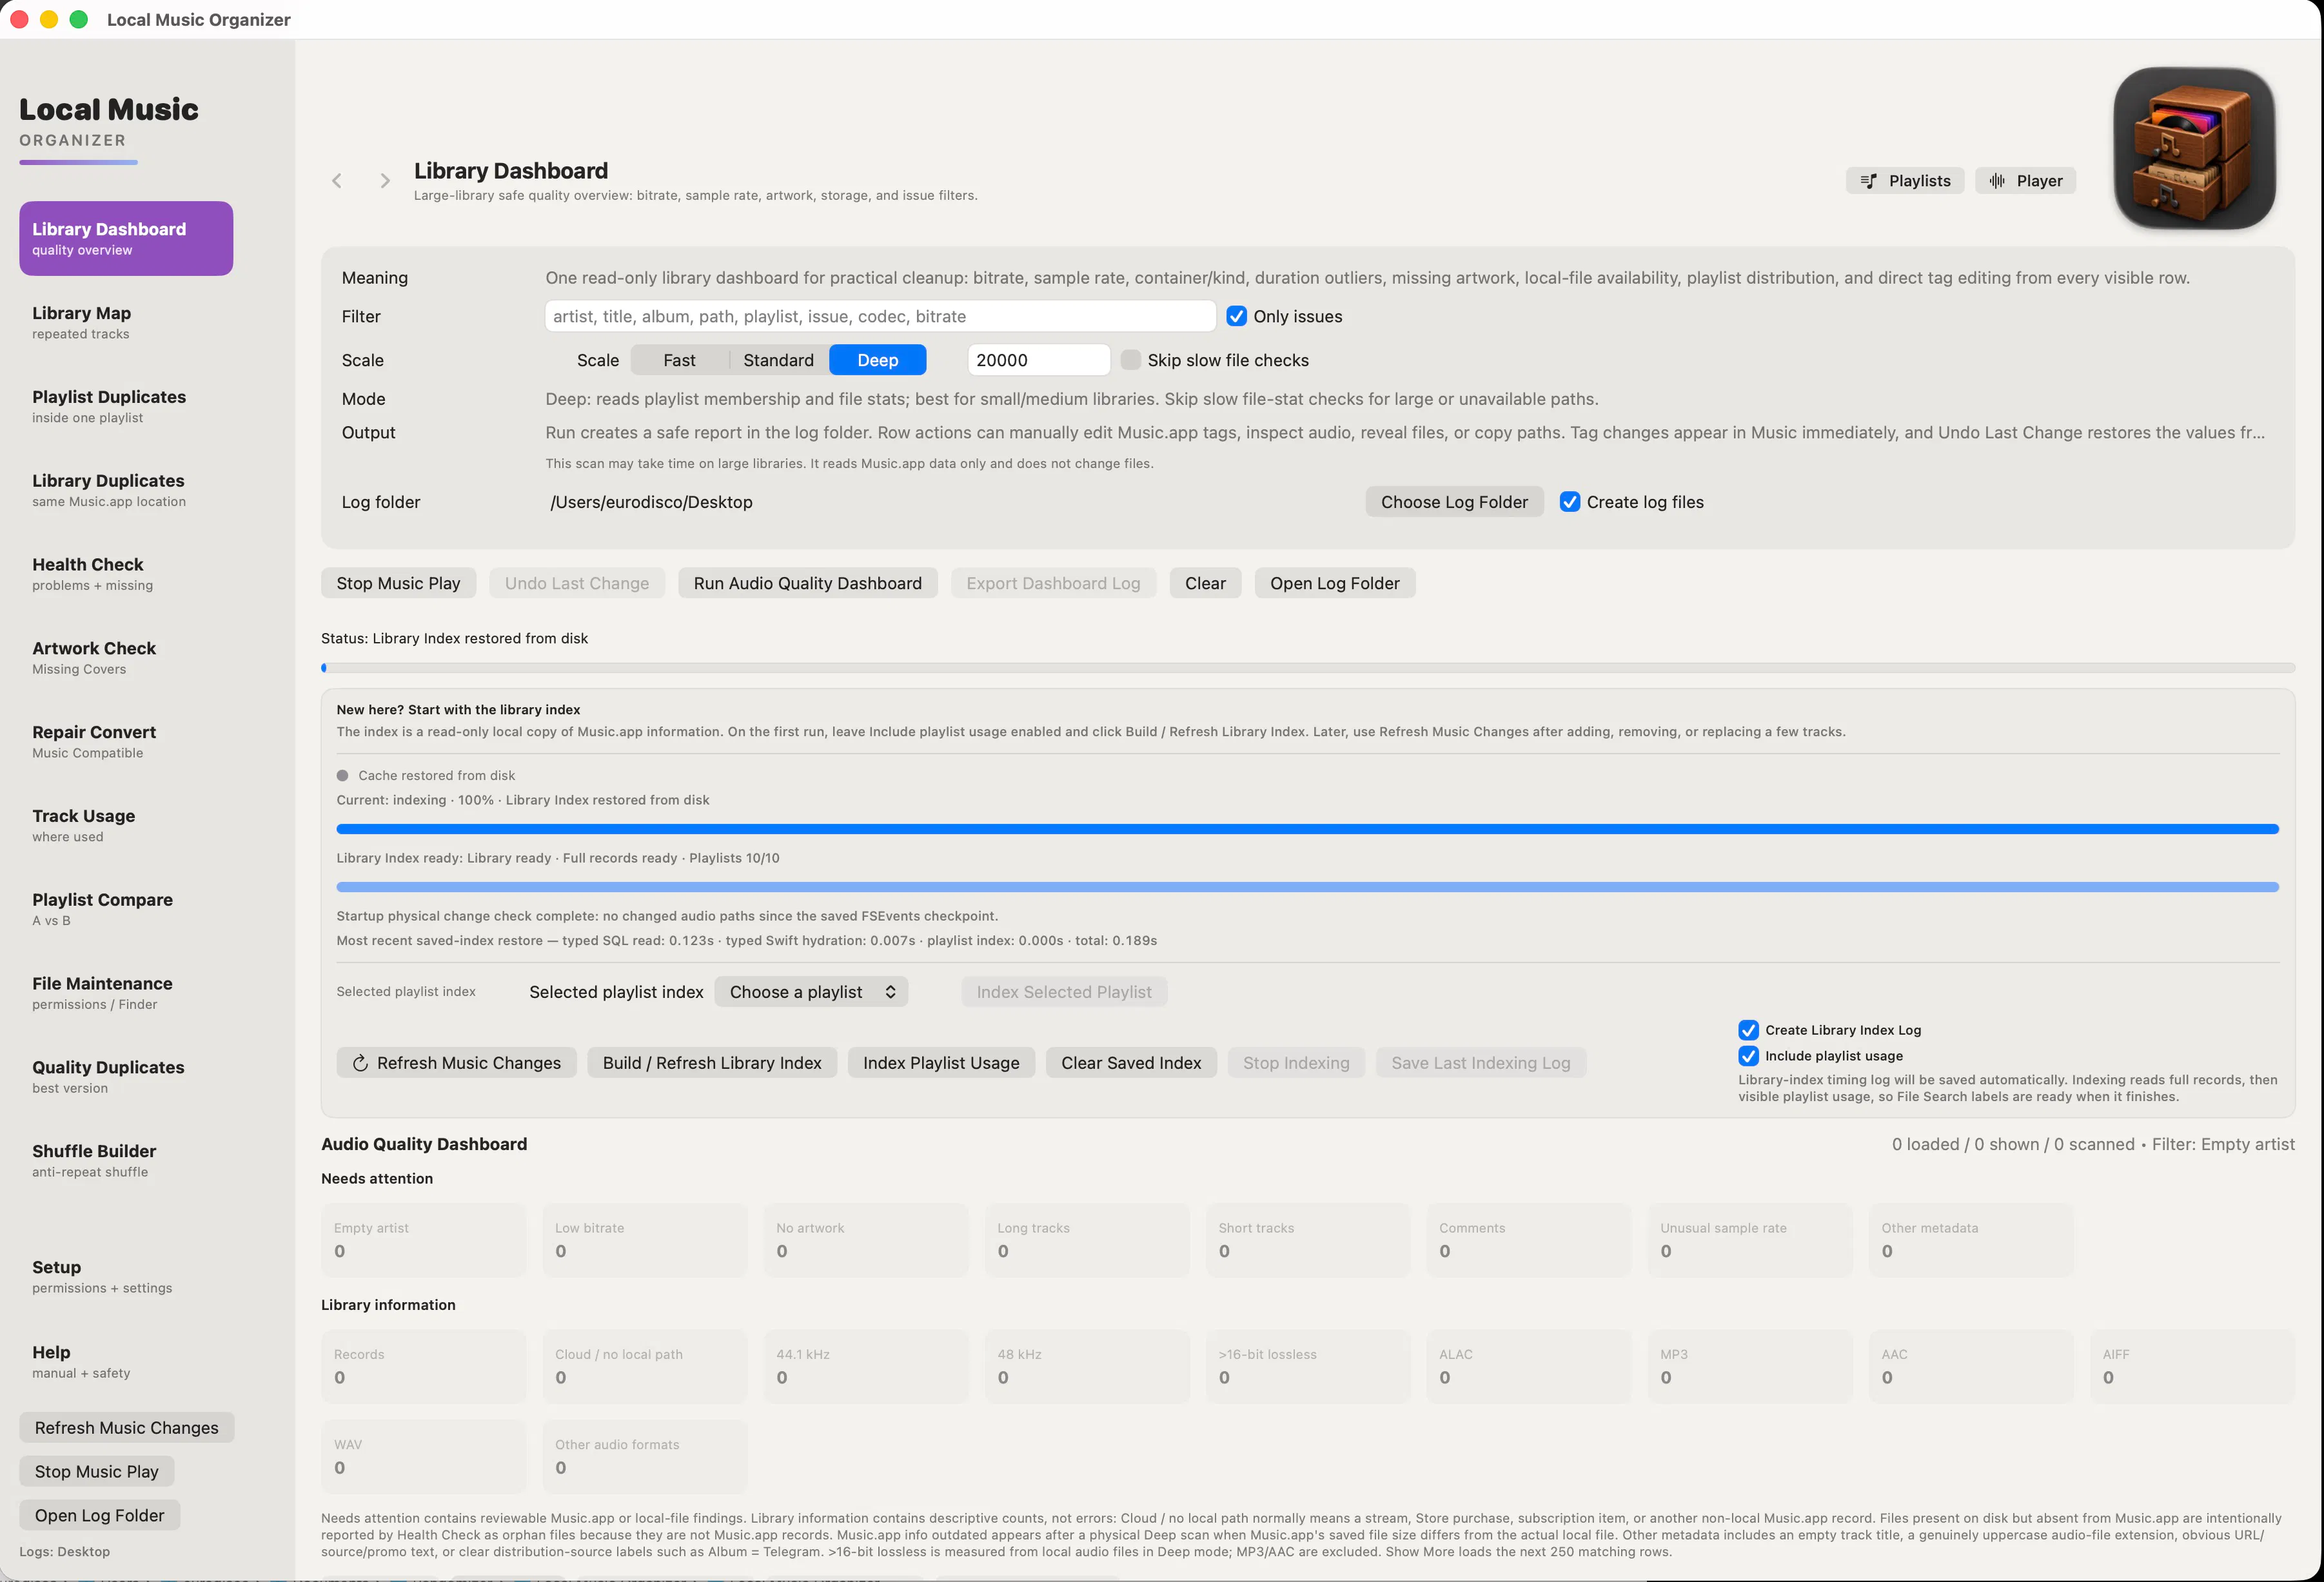Select the ALAC card
Viewport: 2324px width, 1582px height.
(x=1529, y=1366)
